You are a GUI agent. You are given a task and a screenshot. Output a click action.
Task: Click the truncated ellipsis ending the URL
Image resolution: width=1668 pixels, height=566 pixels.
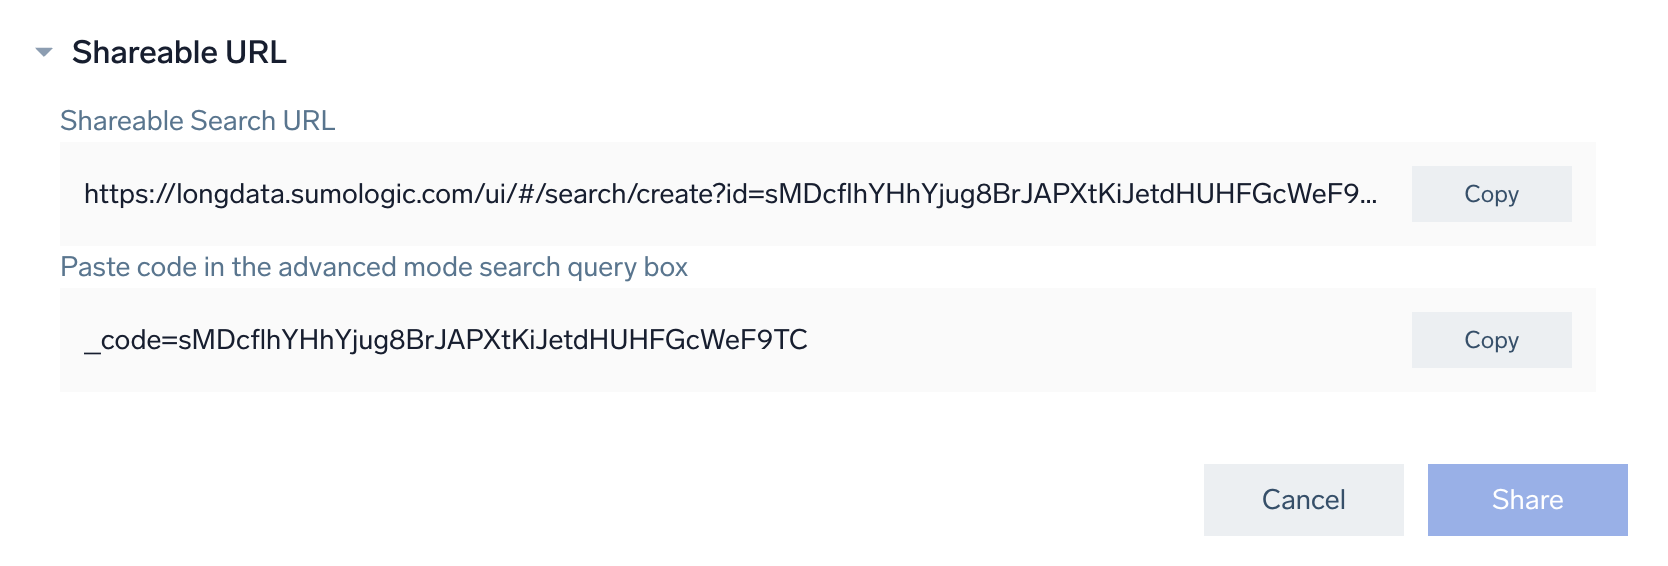coord(1369,196)
